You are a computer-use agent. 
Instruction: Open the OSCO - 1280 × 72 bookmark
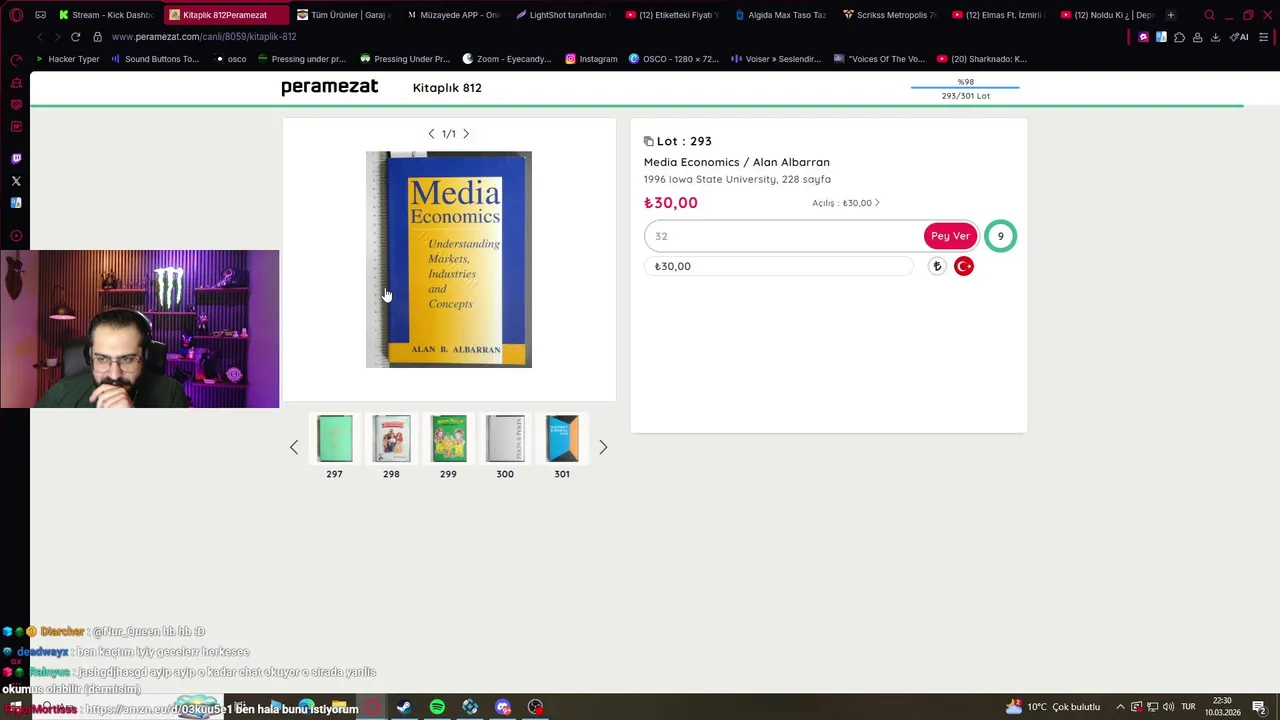(x=673, y=59)
